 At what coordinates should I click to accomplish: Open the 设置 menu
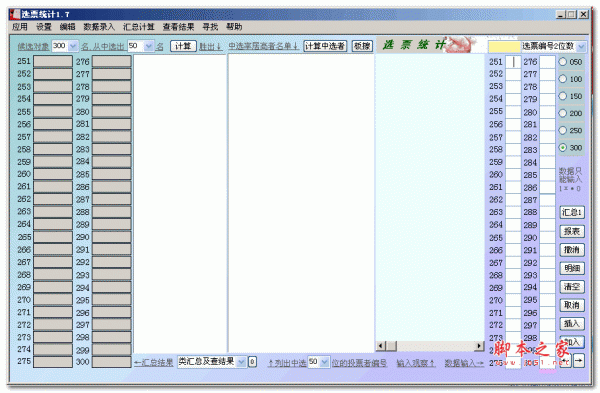pos(44,27)
